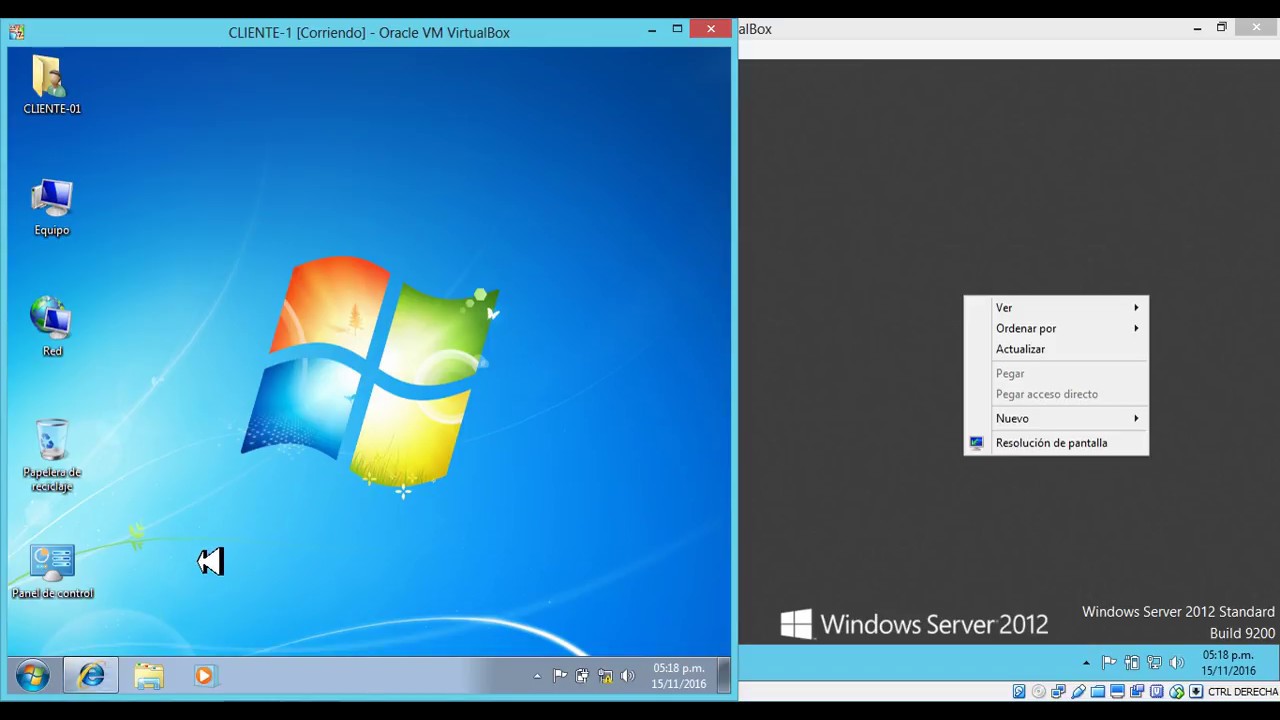Click VirtualBox display status icon
The image size is (1280, 720).
point(1118,691)
